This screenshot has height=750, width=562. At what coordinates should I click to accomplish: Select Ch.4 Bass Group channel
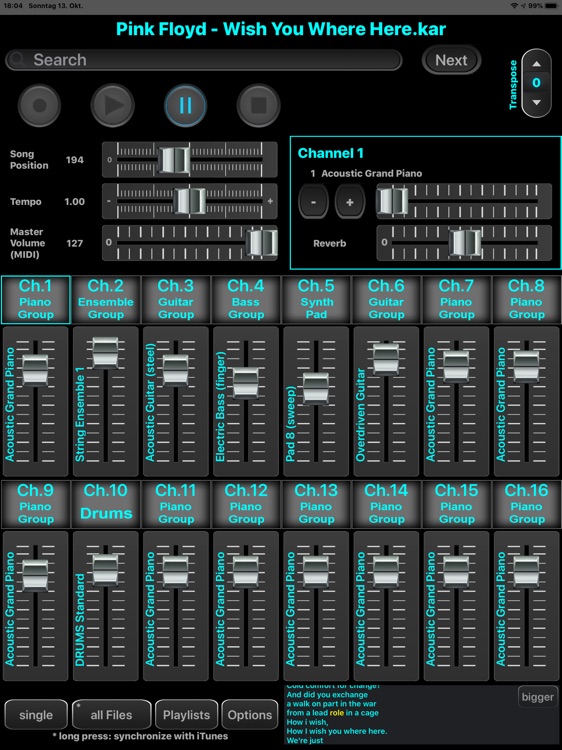coord(246,300)
